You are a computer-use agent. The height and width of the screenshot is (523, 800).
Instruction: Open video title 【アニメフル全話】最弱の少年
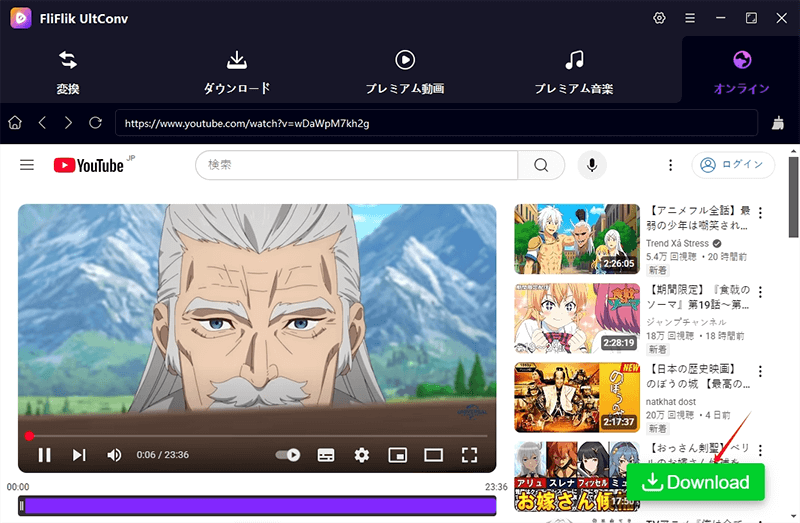[x=698, y=218]
